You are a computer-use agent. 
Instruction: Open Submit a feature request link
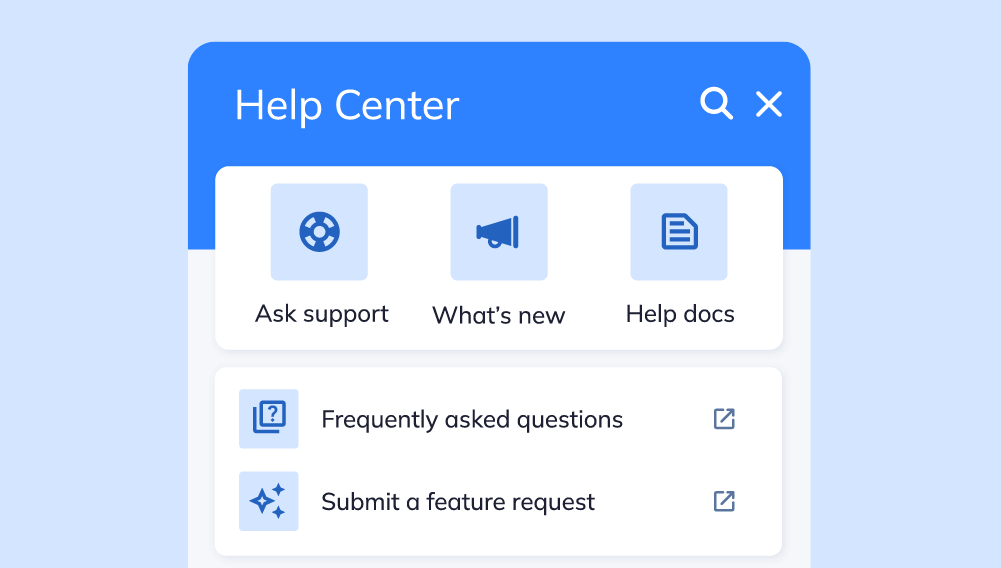pos(458,502)
